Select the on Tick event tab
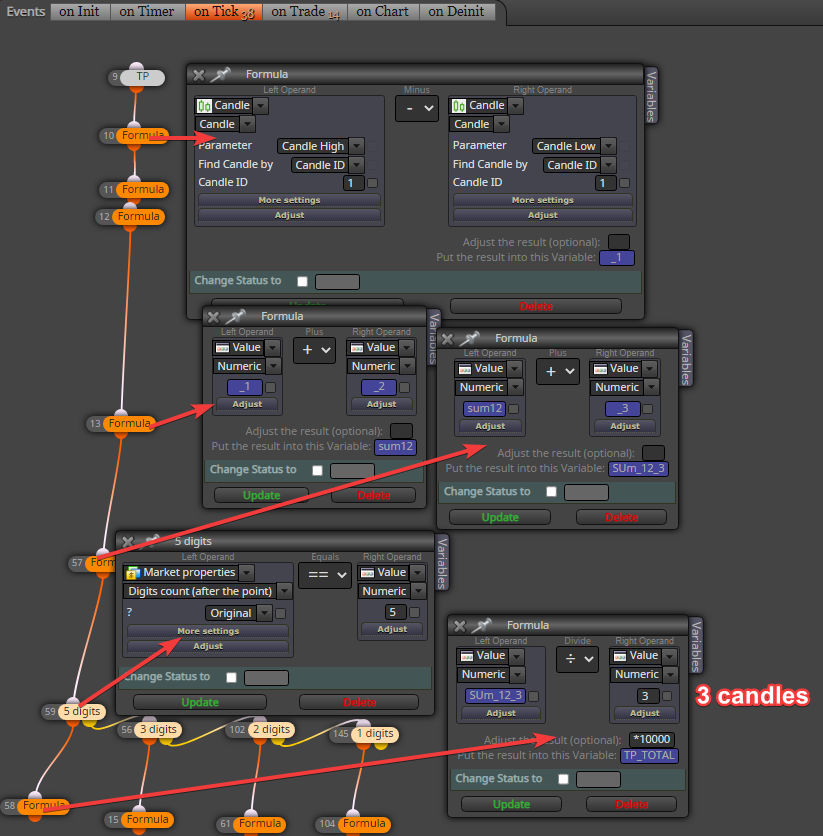The height and width of the screenshot is (836, 823). tap(224, 11)
